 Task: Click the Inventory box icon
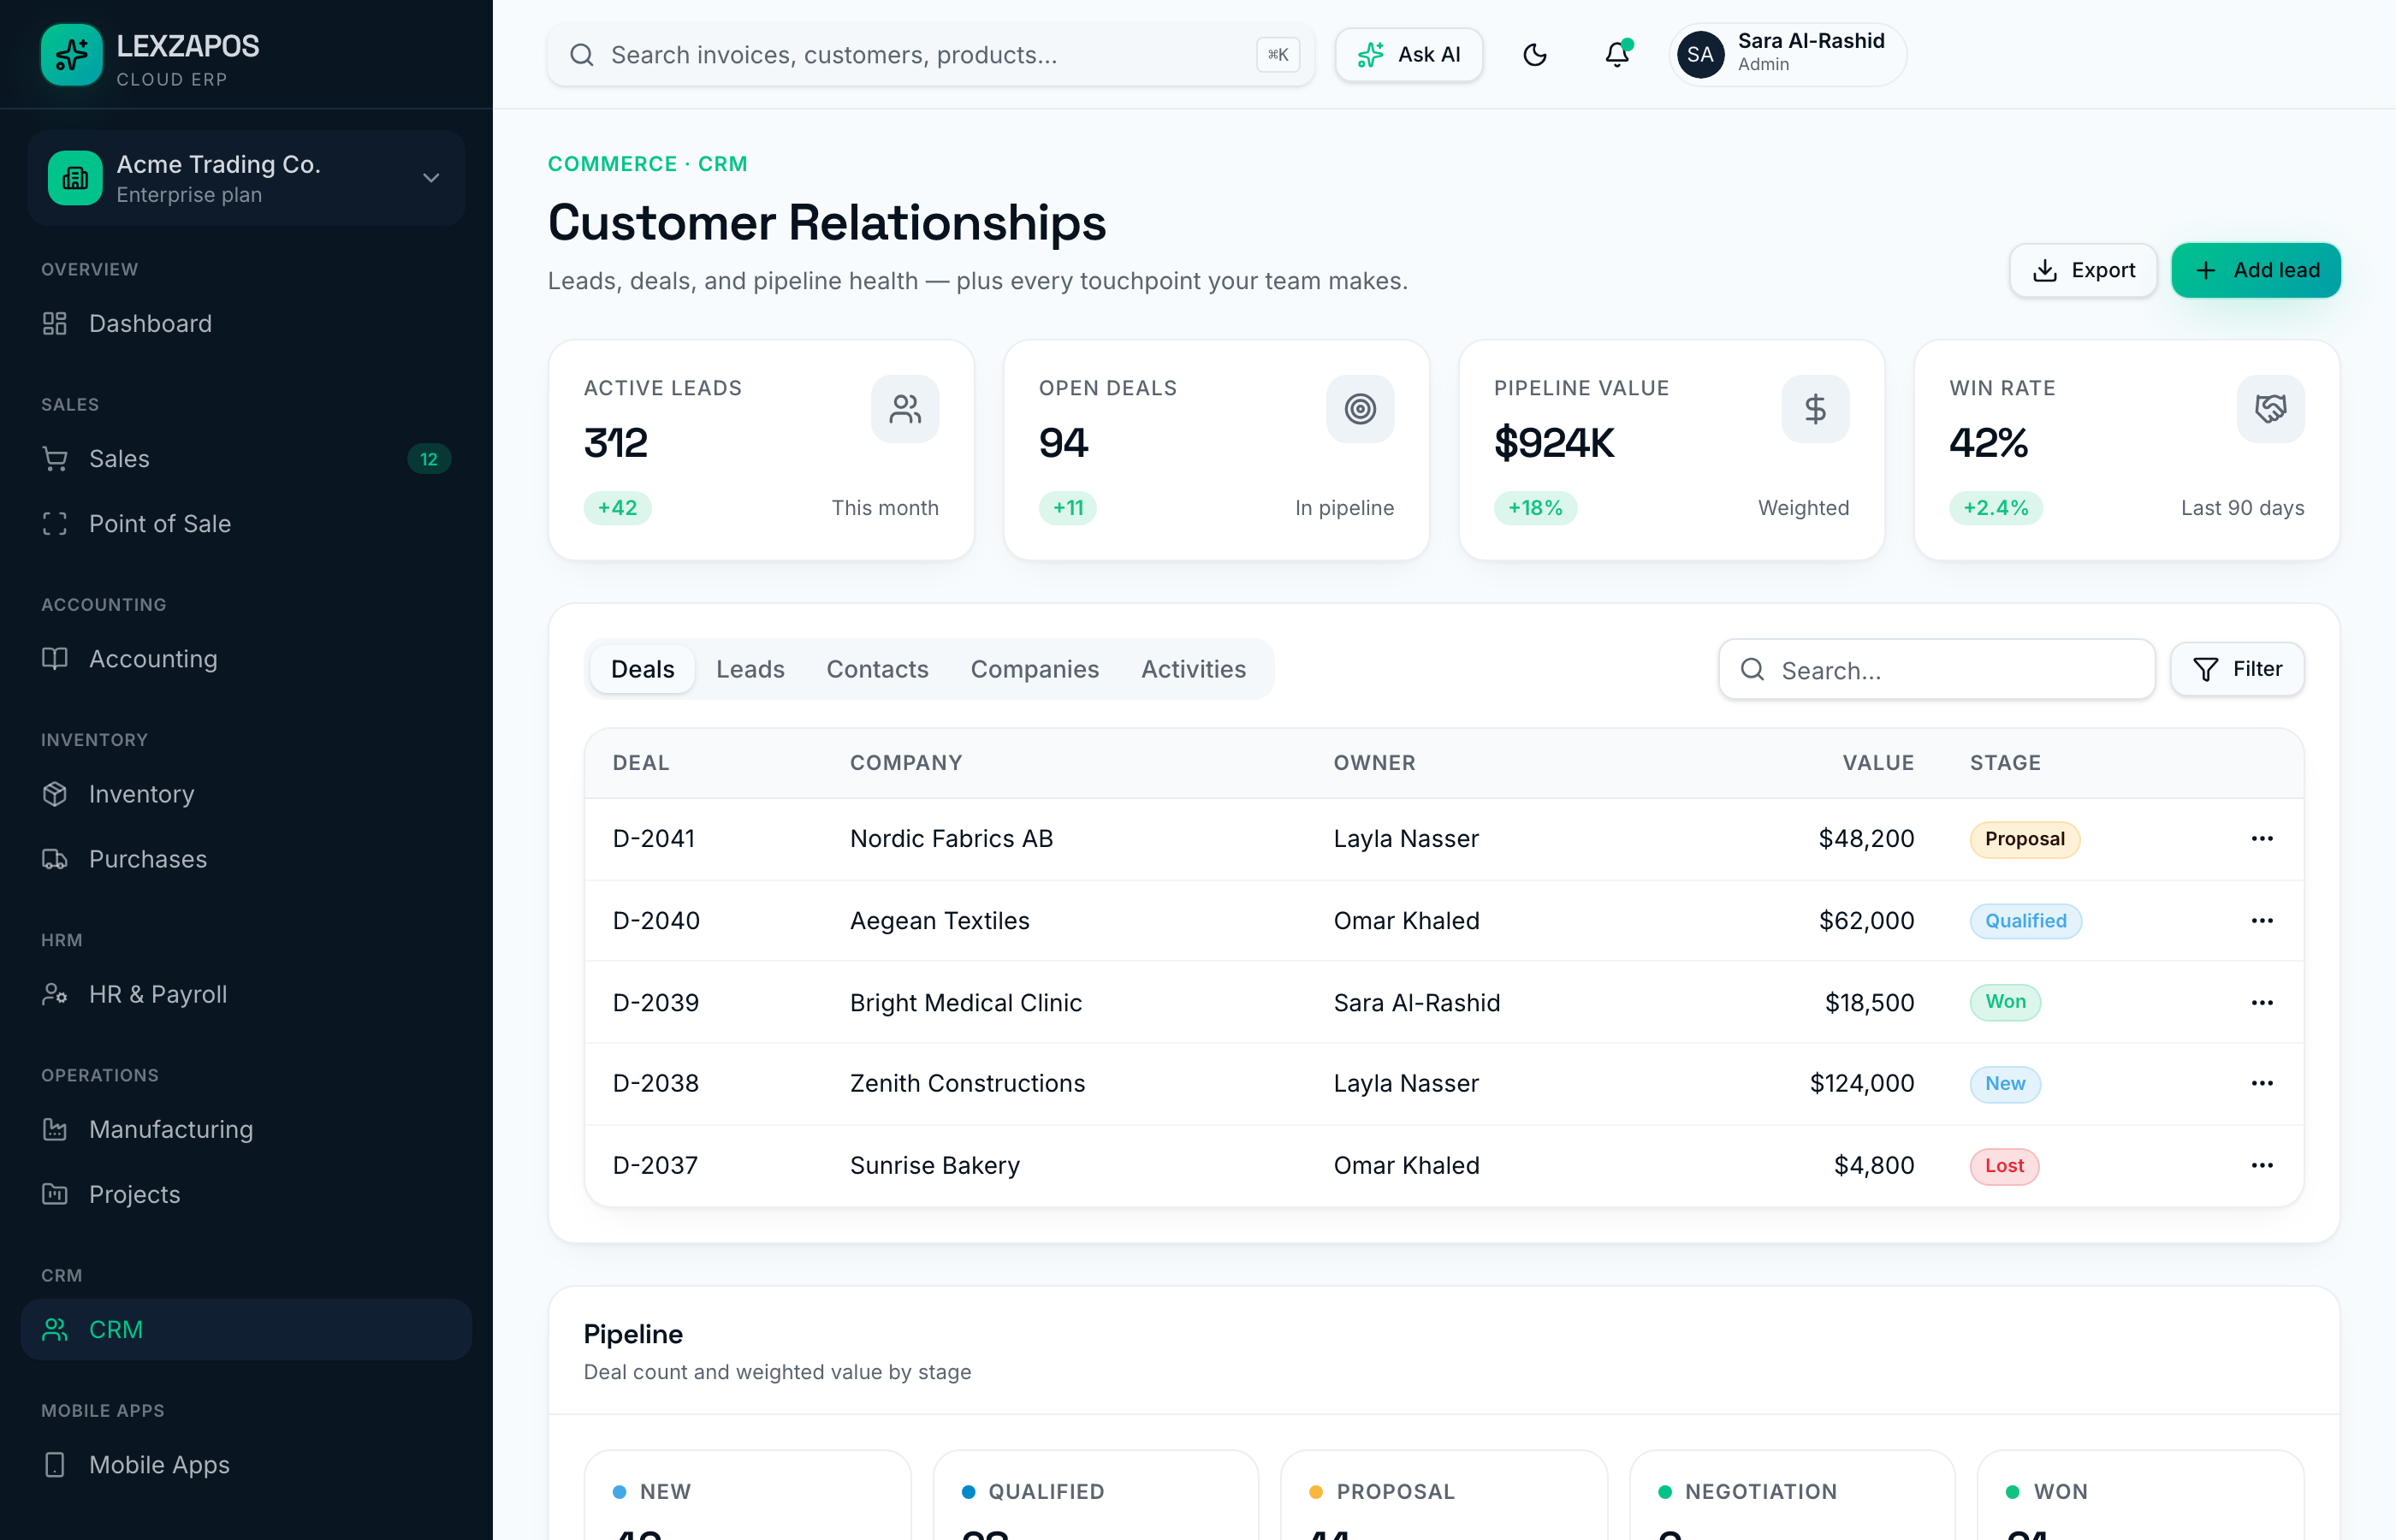[55, 794]
